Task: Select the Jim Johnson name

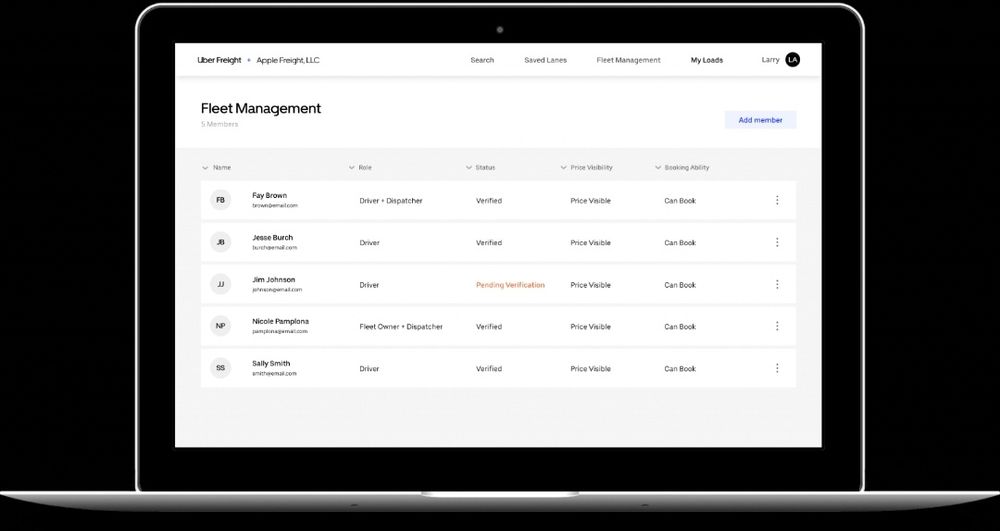Action: click(x=274, y=280)
